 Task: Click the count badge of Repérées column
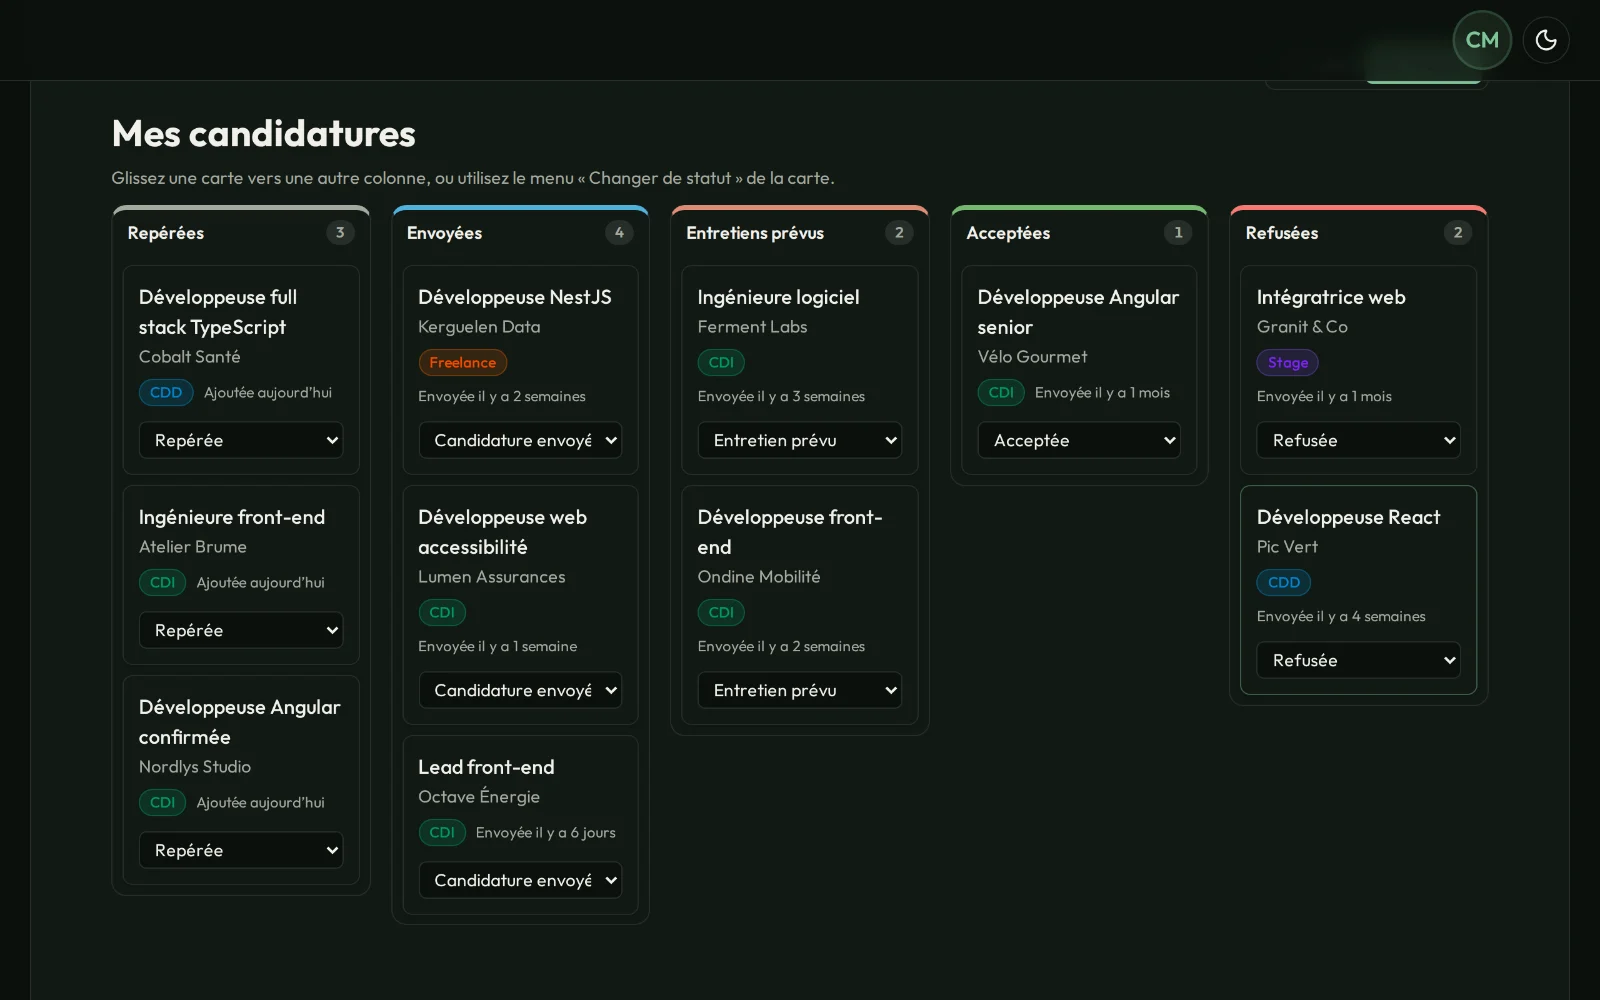340,232
